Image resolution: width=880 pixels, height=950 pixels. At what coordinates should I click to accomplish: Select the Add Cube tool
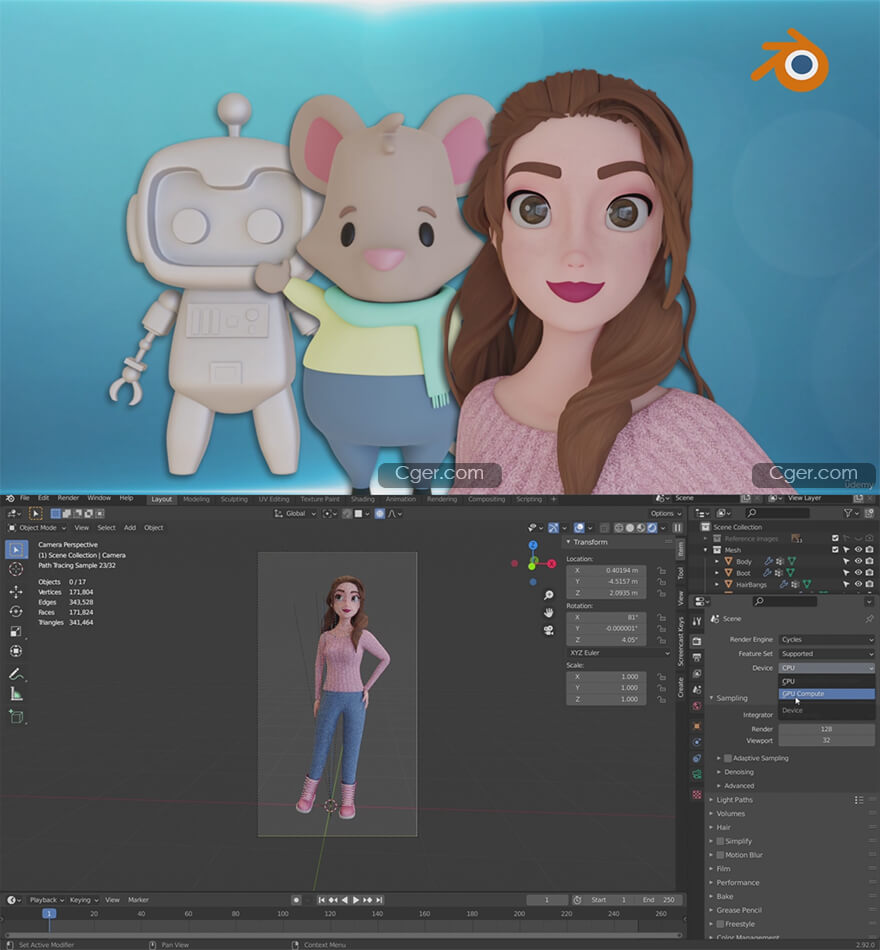pos(16,717)
